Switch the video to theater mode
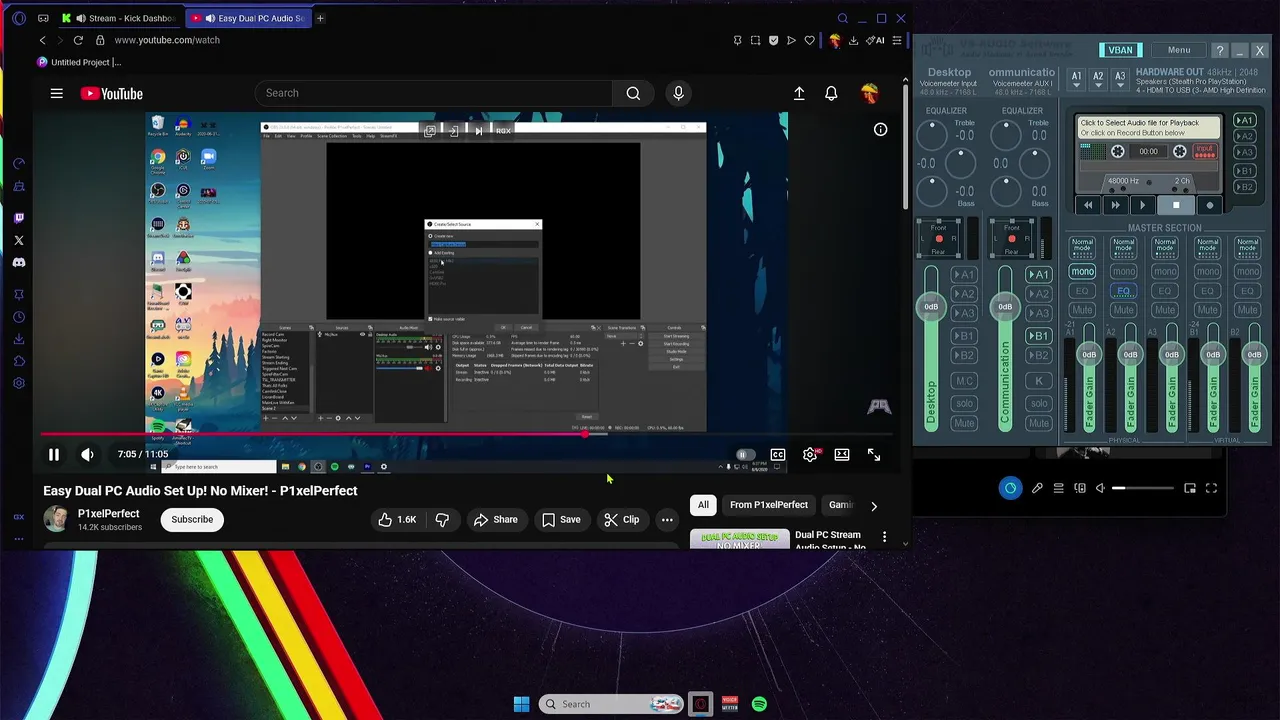 coord(842,455)
